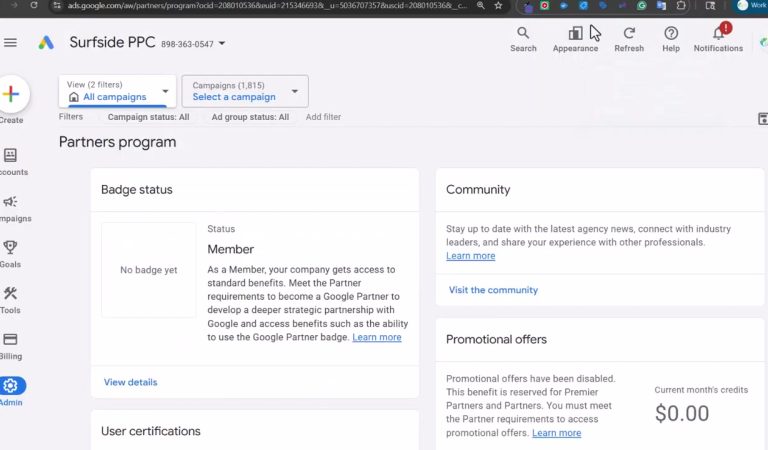Click the site information icon in address bar
Viewport: 768px width, 450px height.
coord(57,5)
